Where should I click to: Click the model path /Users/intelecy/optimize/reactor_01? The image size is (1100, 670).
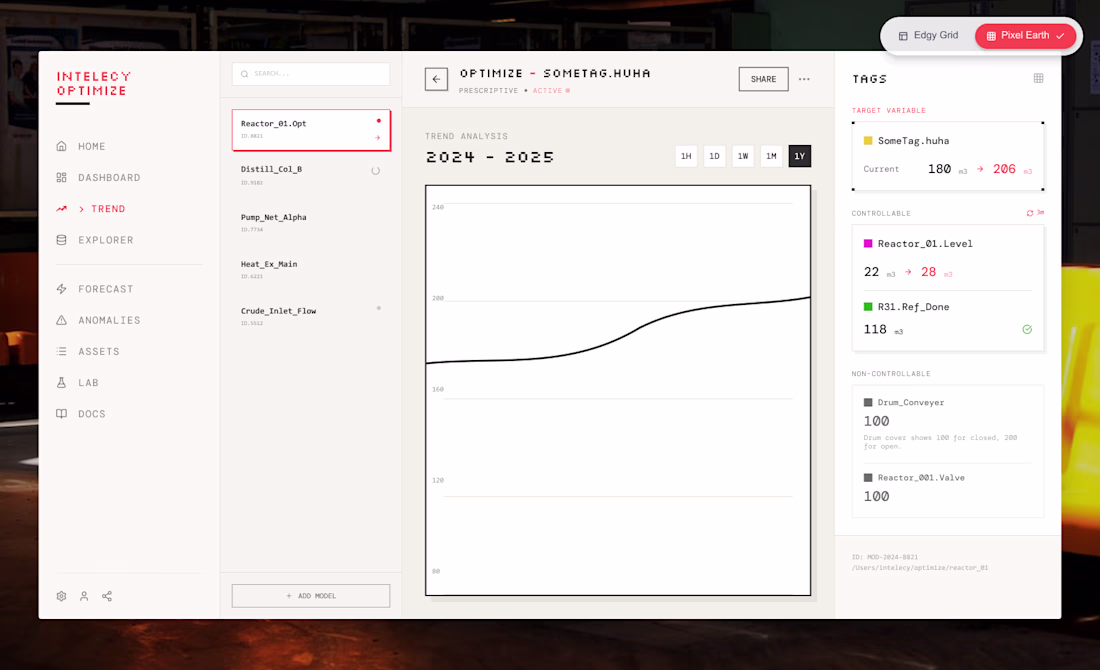(920, 568)
